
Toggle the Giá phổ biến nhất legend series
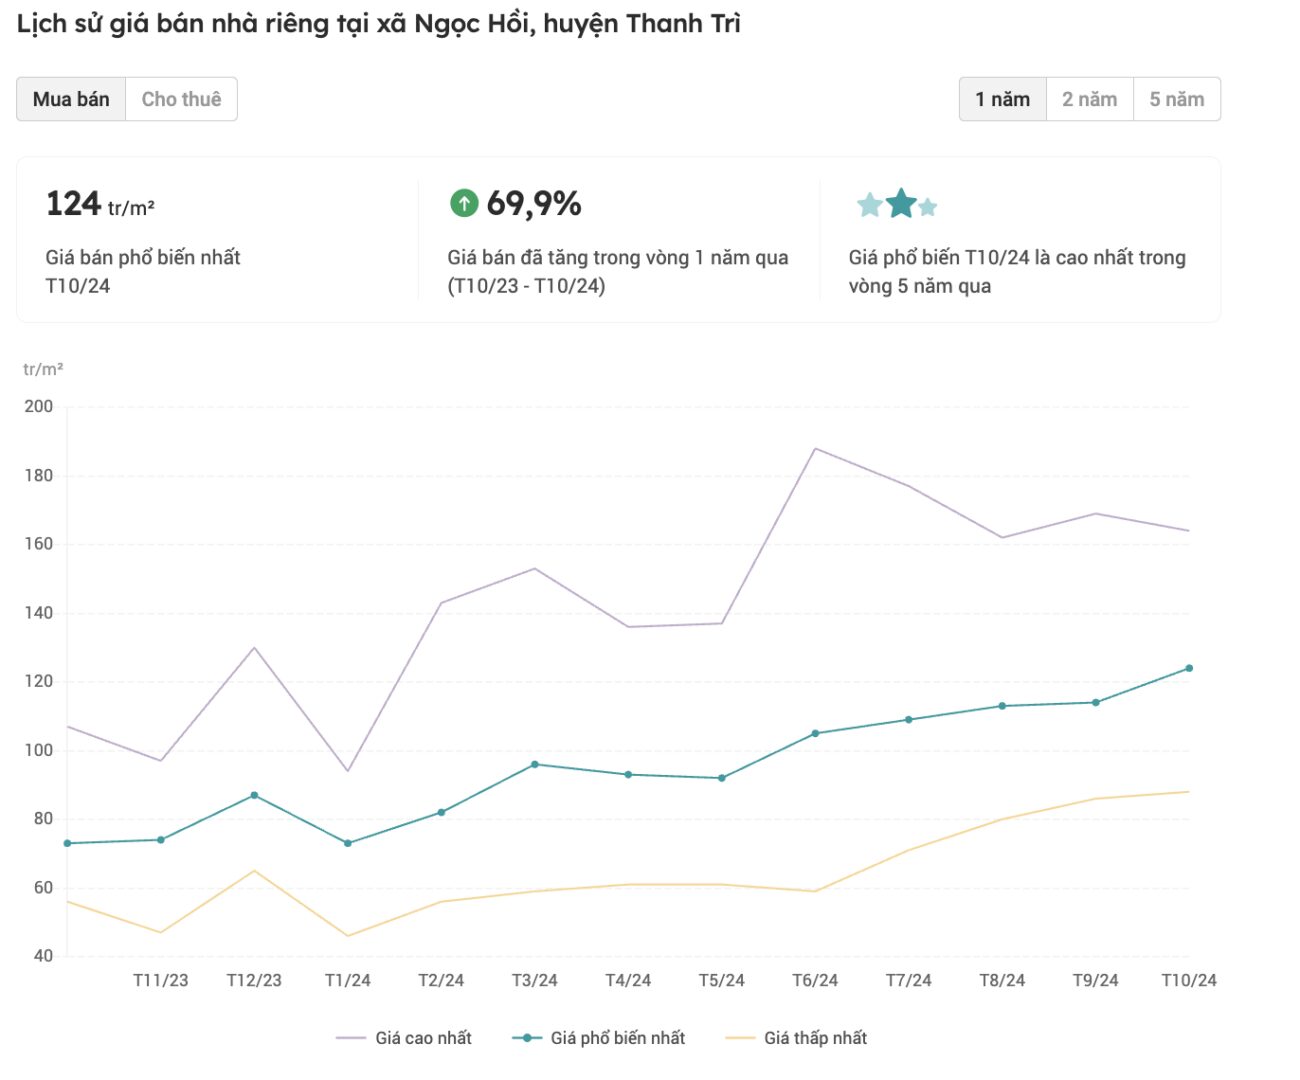(599, 1038)
